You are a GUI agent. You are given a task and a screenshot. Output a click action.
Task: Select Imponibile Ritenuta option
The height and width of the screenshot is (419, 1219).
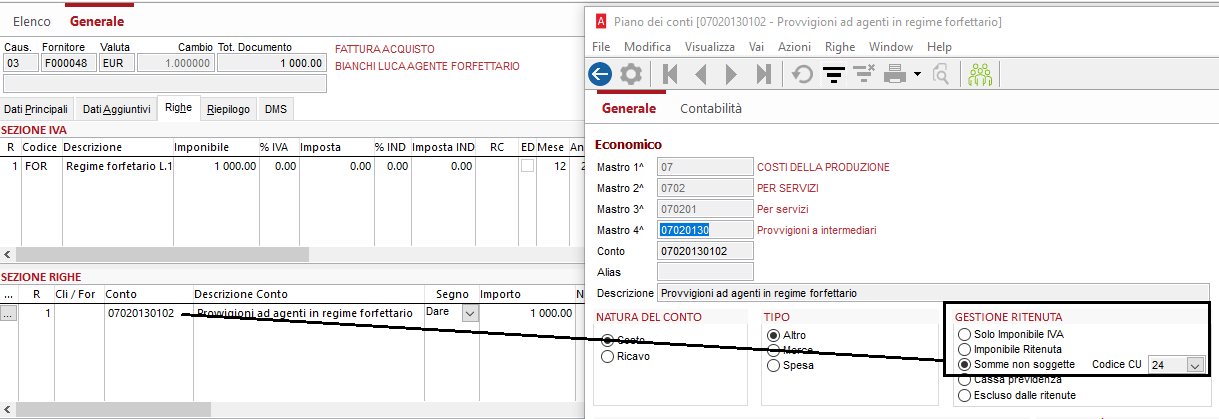click(x=964, y=349)
